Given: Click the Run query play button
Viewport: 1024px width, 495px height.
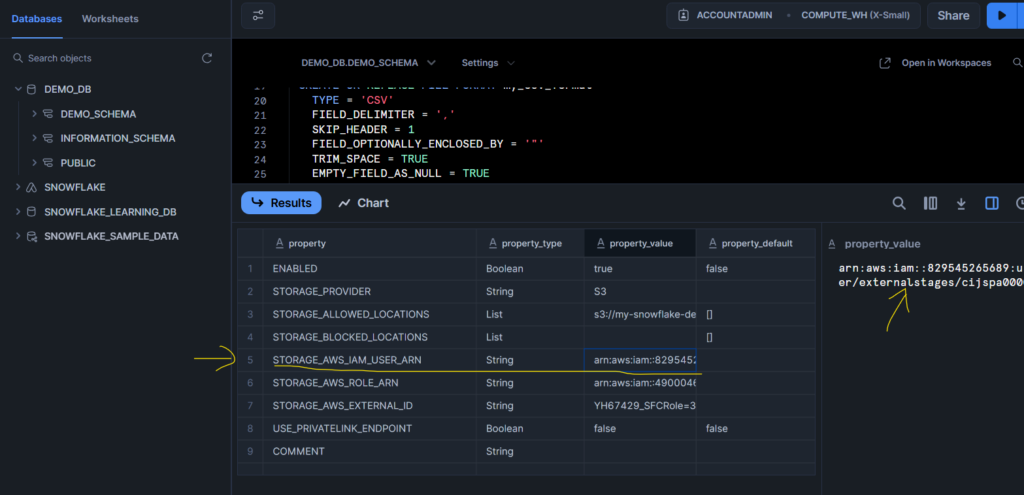Looking at the screenshot, I should click(x=1002, y=16).
